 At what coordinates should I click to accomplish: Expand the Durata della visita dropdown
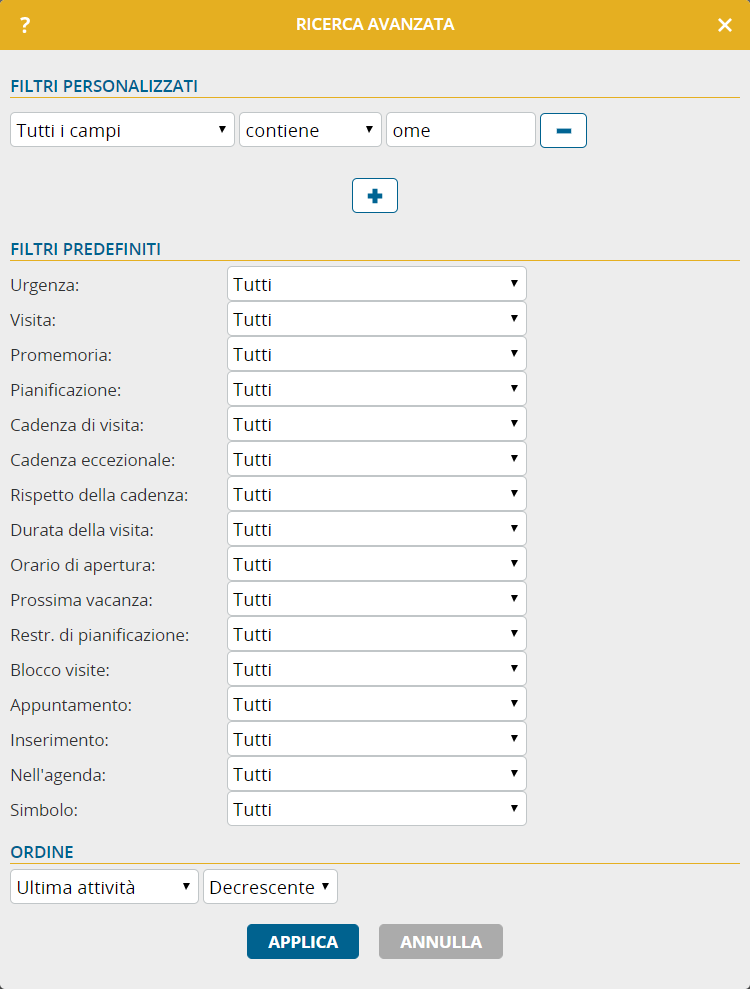(377, 529)
